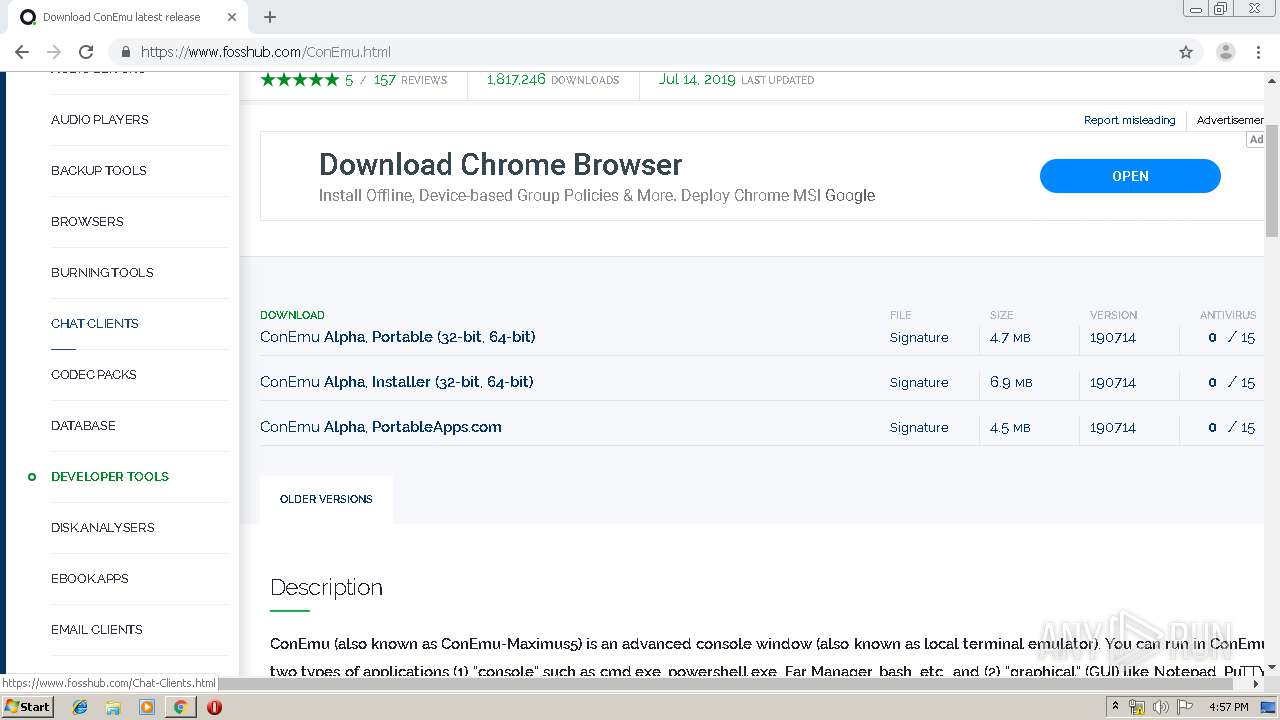Click the Advertisement link

tap(1230, 120)
